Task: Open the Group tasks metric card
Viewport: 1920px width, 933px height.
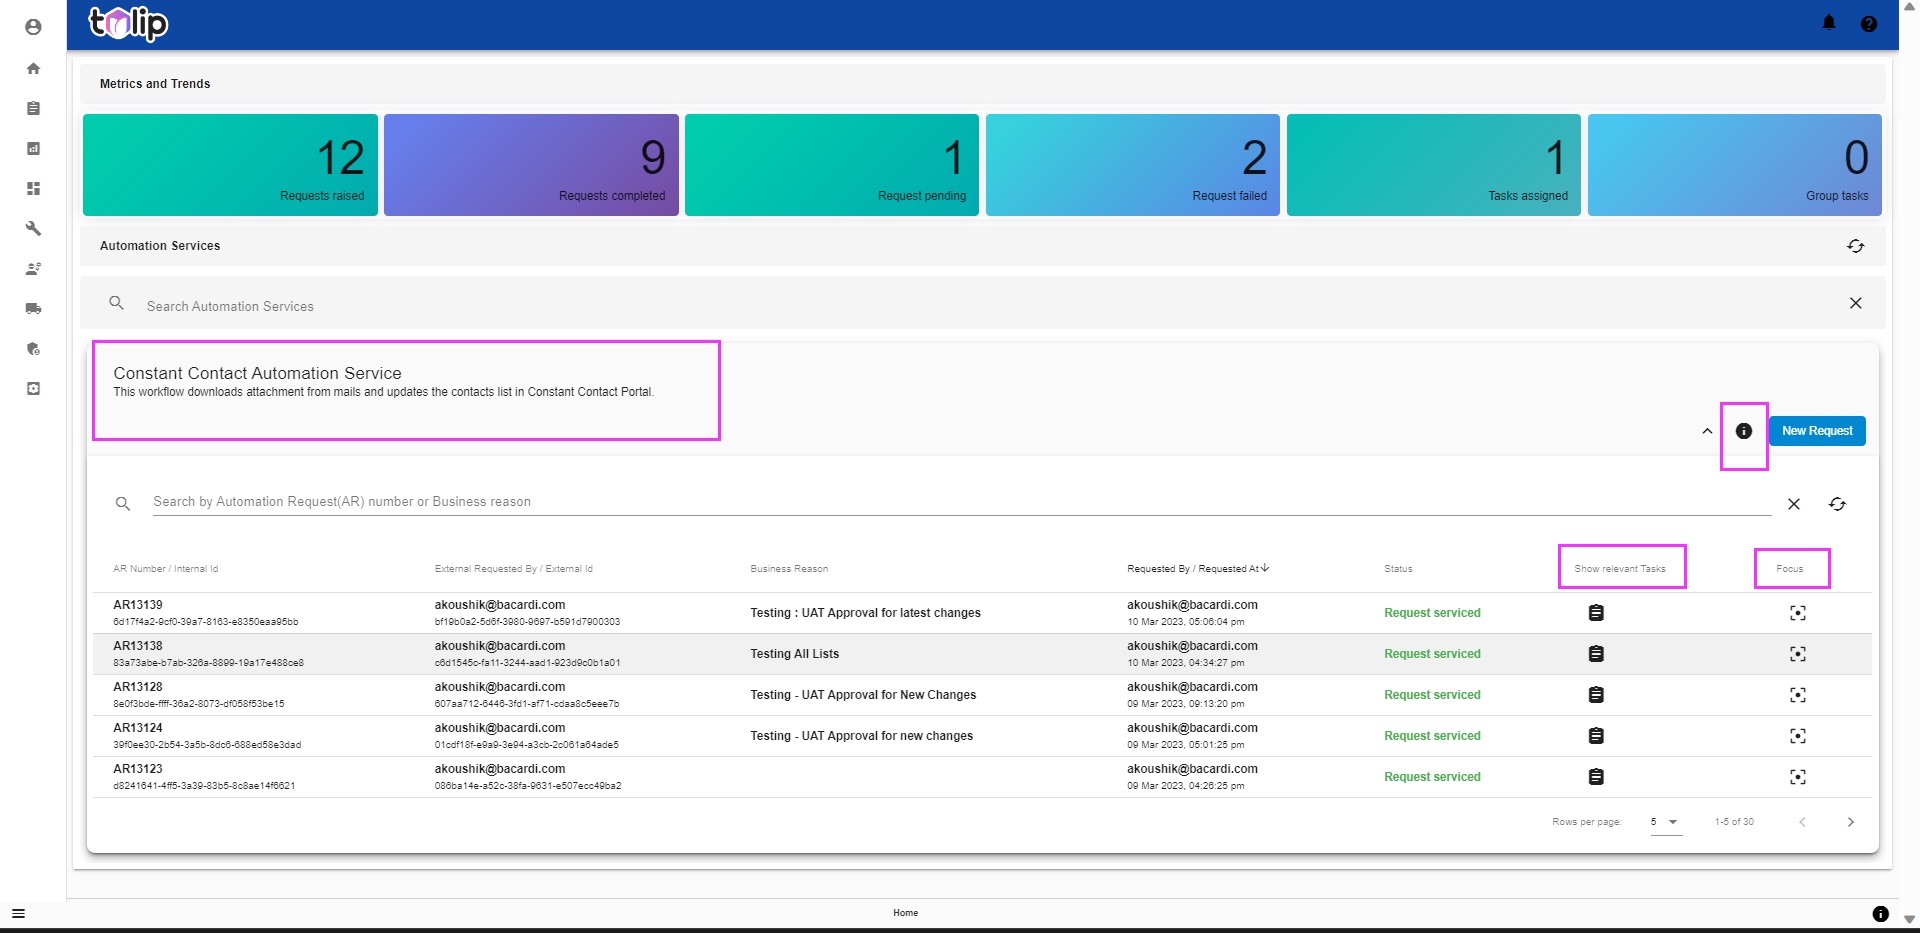Action: coord(1735,165)
